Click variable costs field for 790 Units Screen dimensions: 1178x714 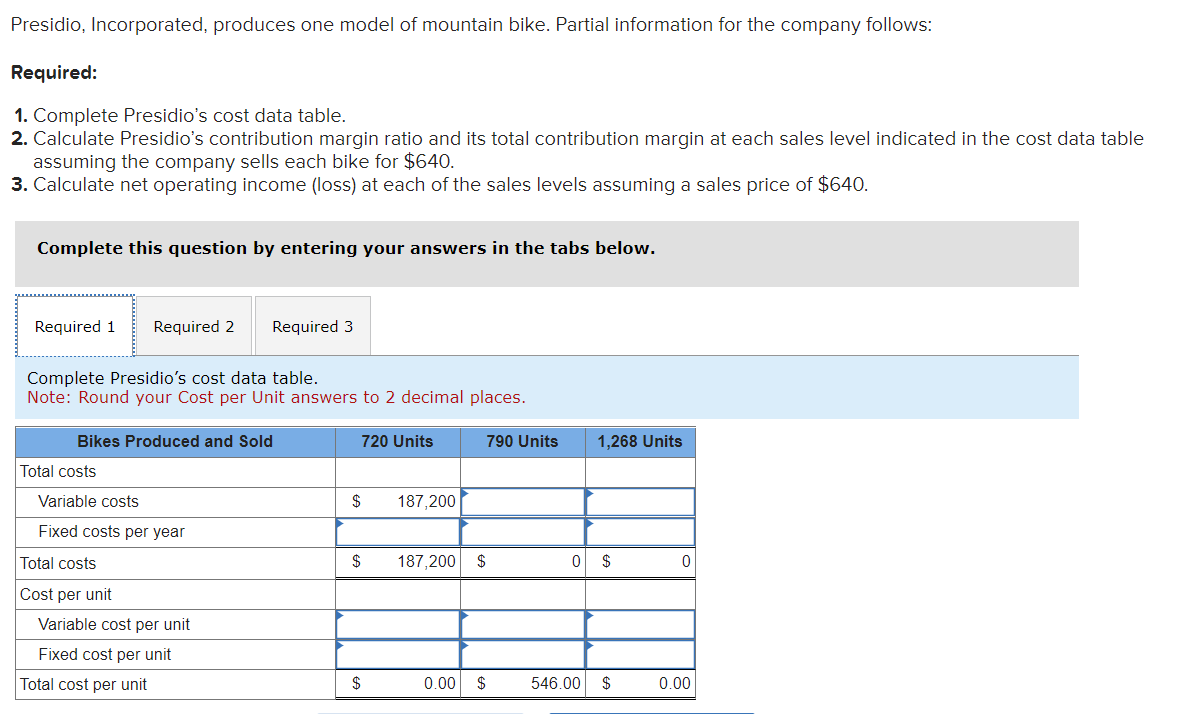[523, 502]
